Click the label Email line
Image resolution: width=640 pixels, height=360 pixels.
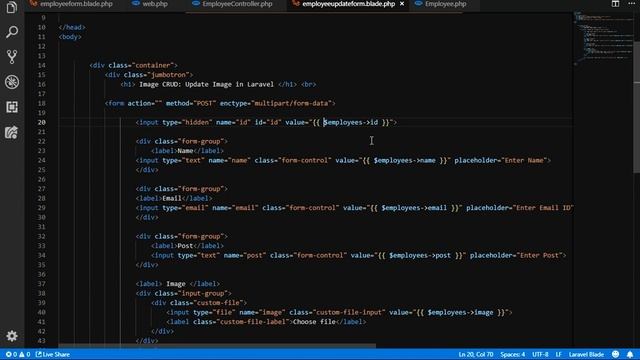pos(174,198)
